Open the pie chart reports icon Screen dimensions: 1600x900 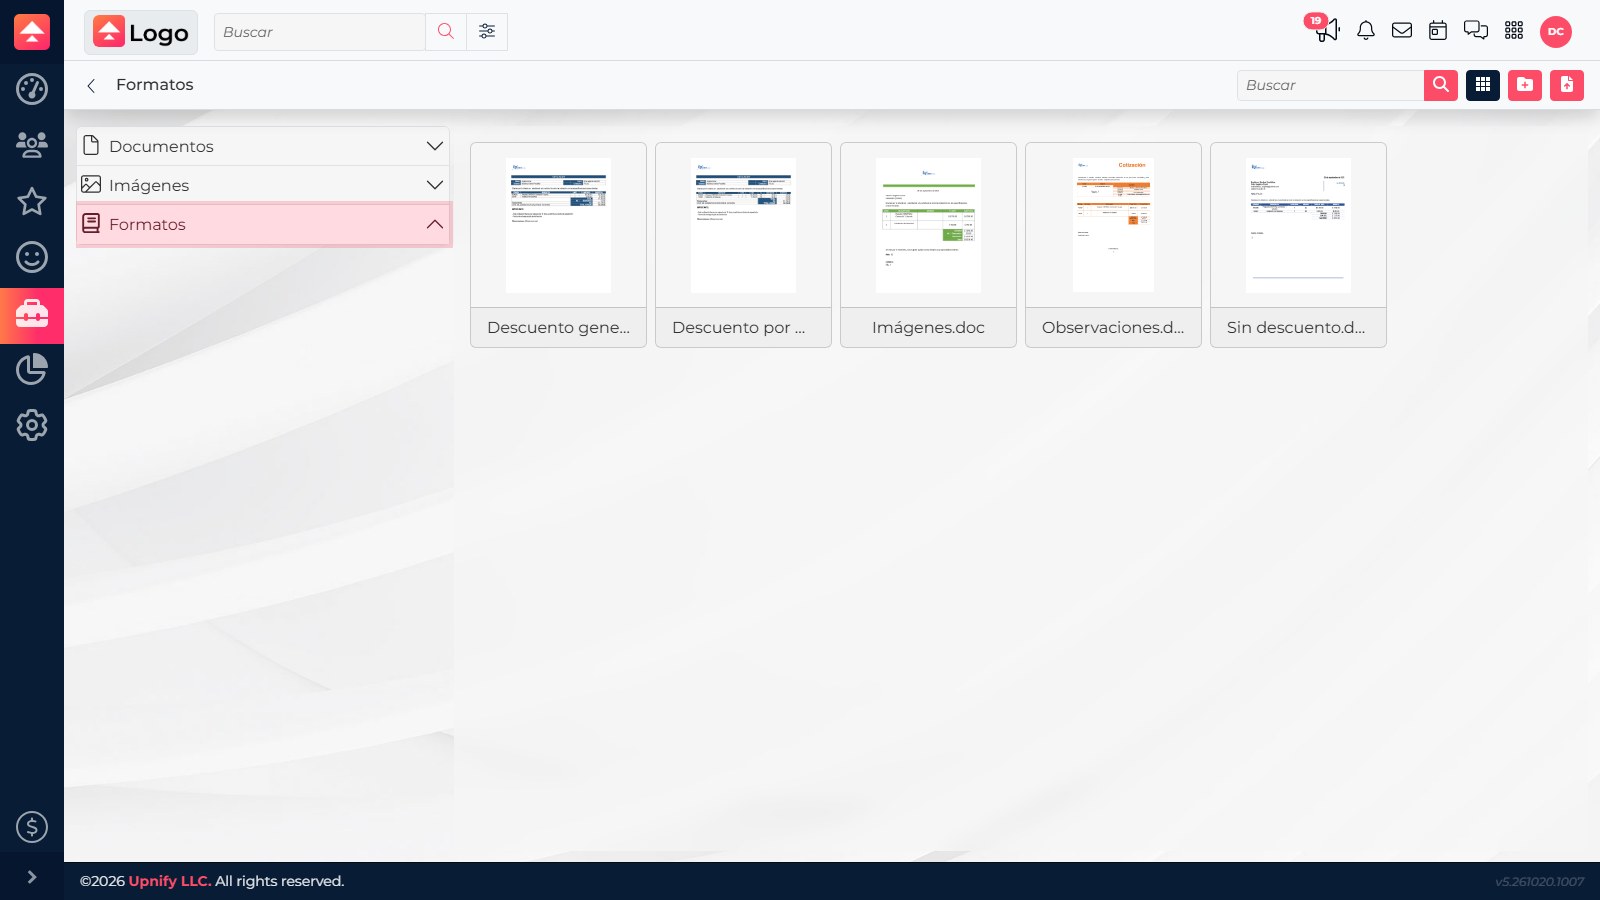coord(32,369)
